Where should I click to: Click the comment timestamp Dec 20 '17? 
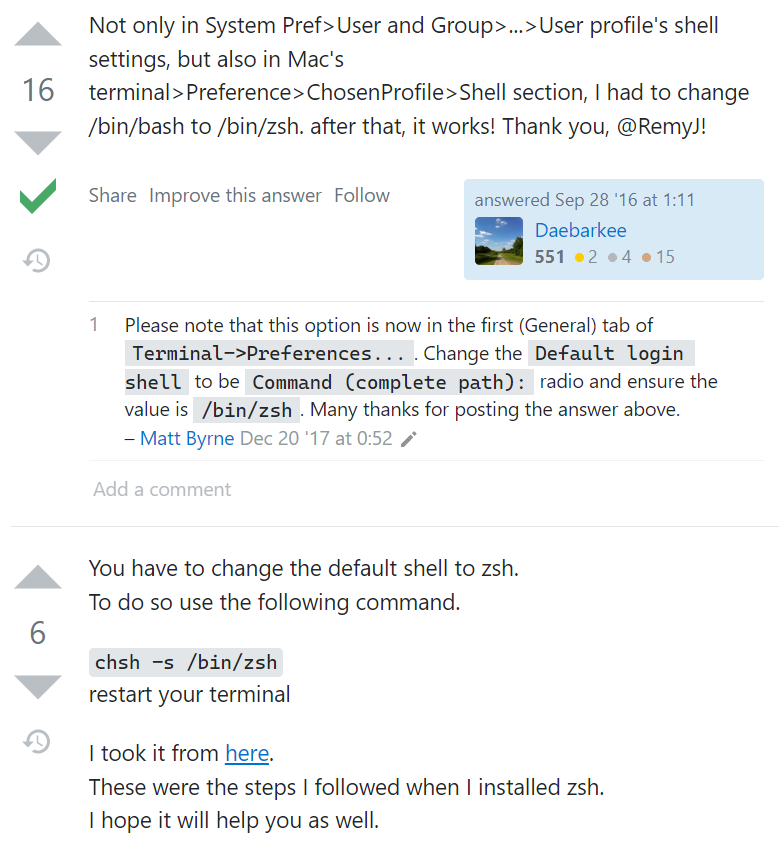click(x=316, y=439)
